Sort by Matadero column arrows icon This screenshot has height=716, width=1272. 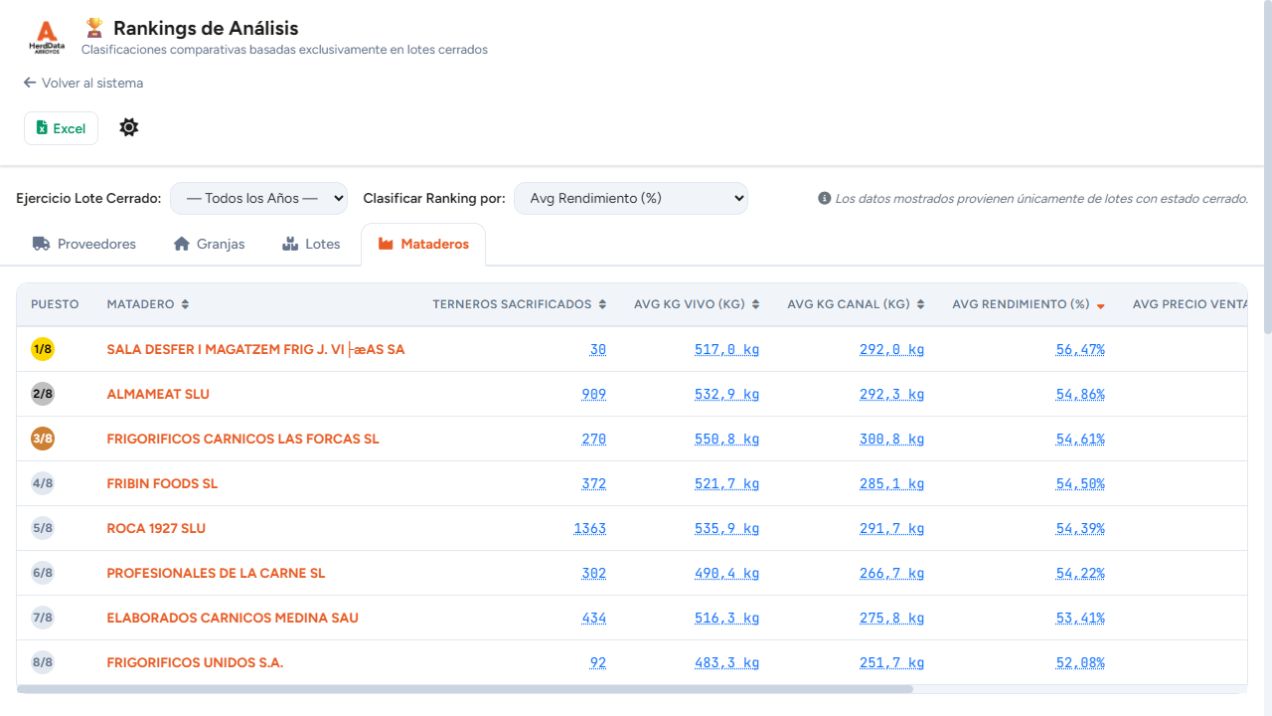(185, 304)
